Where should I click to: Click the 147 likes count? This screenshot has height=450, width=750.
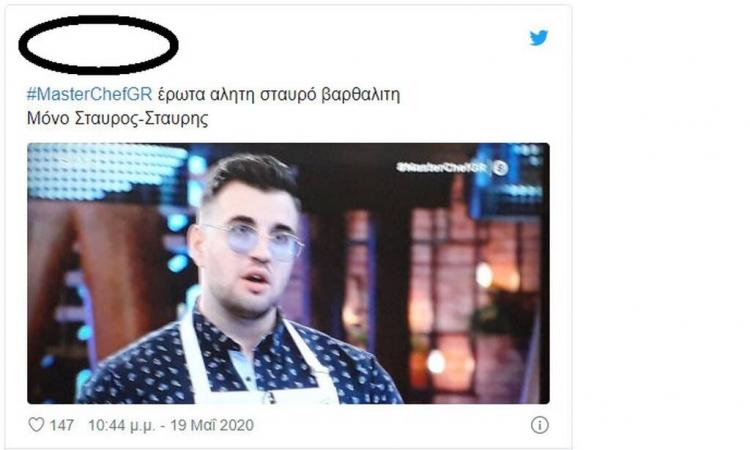(62, 425)
